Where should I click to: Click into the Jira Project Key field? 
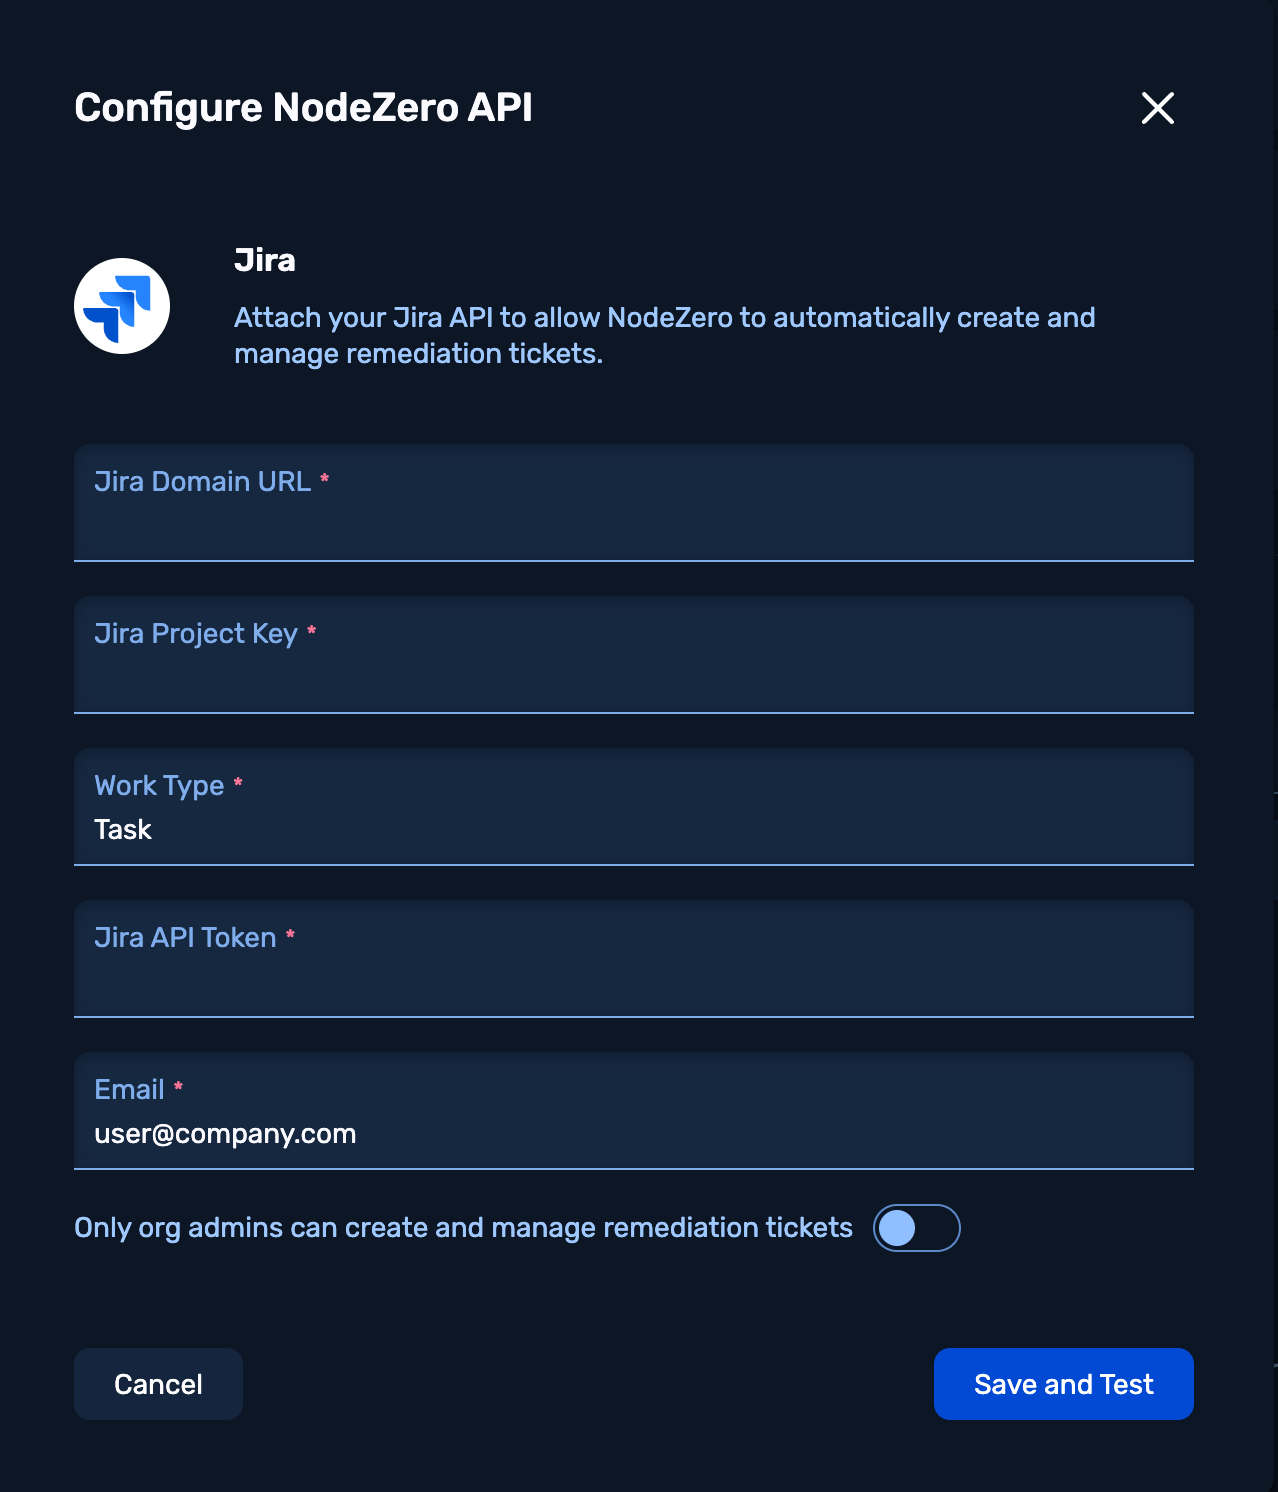[x=633, y=676]
